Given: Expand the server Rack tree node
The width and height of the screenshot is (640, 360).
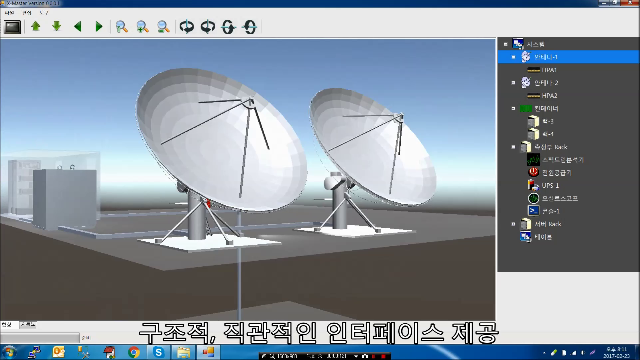Looking at the screenshot, I should tap(513, 224).
